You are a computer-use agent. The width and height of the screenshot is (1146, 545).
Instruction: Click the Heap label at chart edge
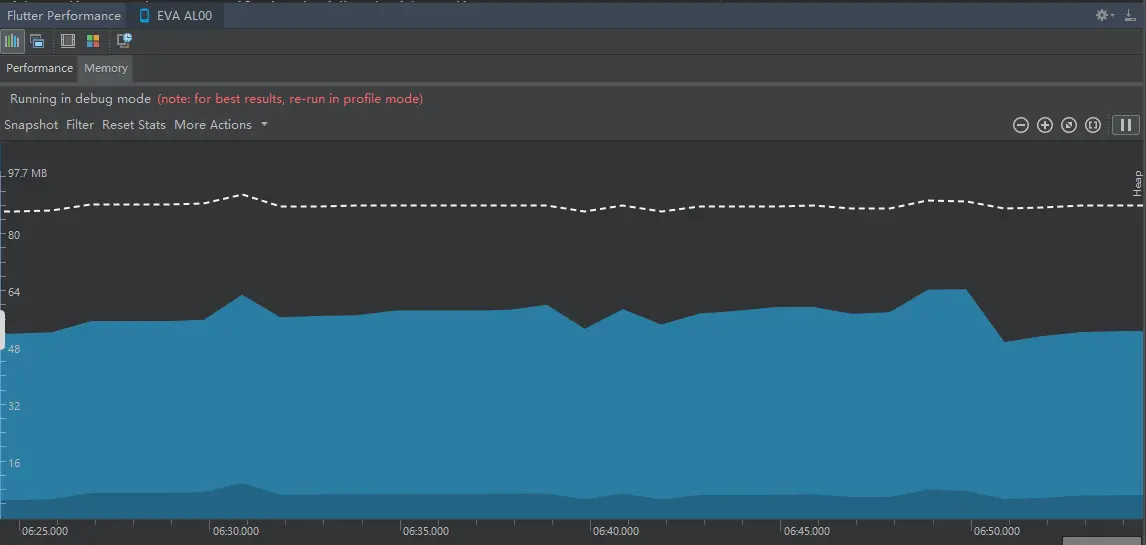tap(1137, 183)
